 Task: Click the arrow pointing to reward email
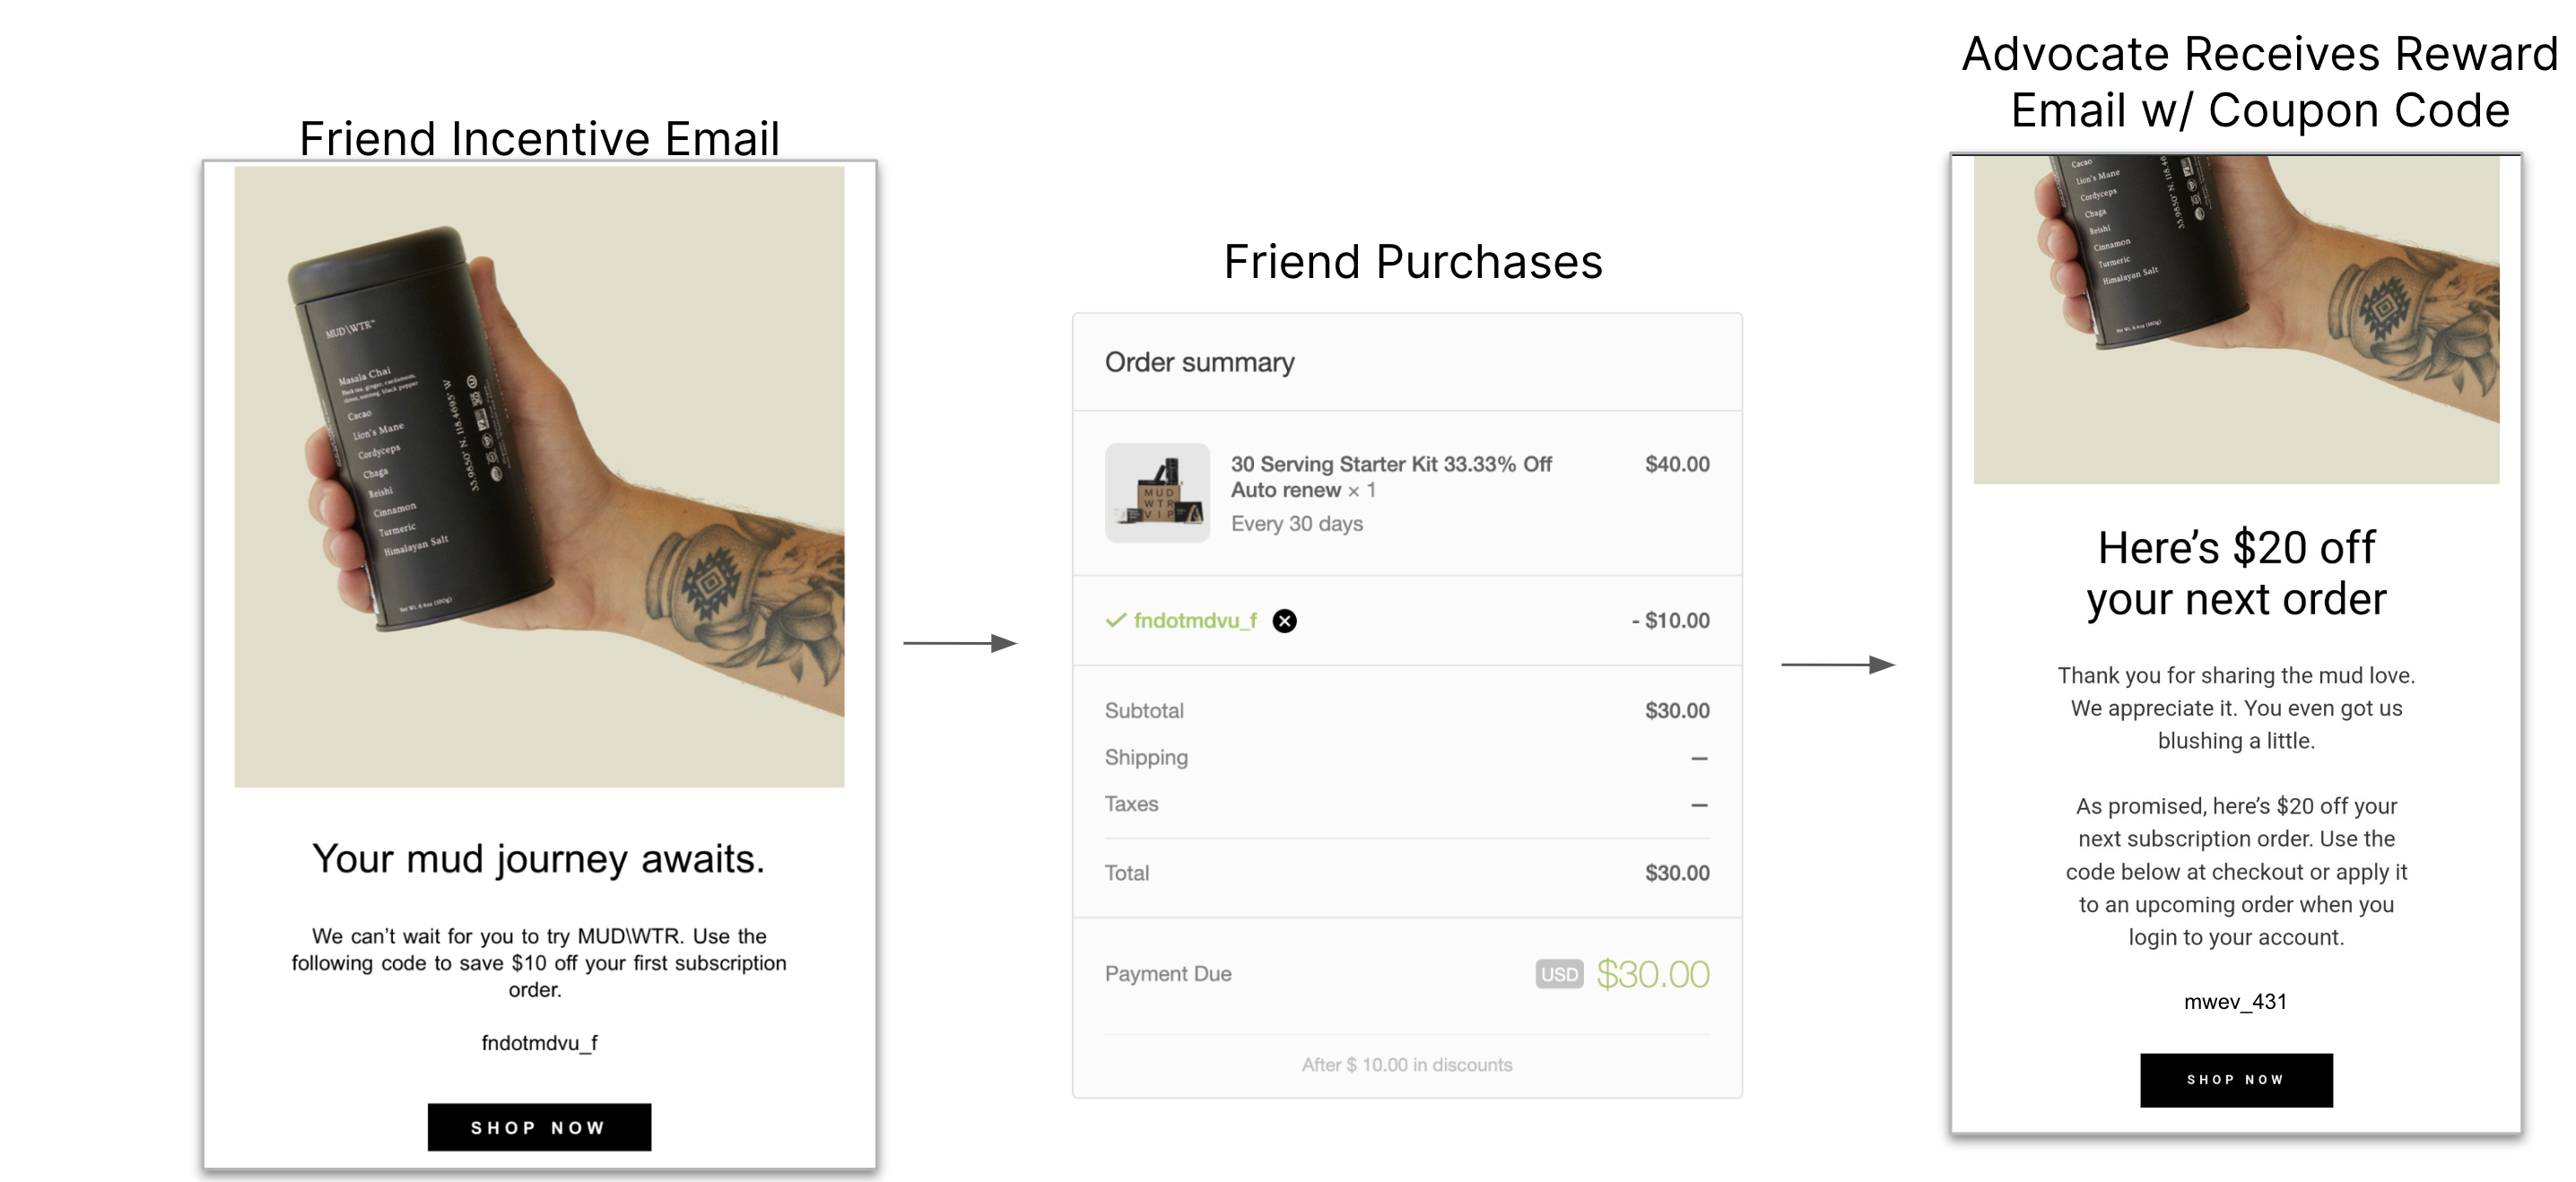pos(1838,664)
